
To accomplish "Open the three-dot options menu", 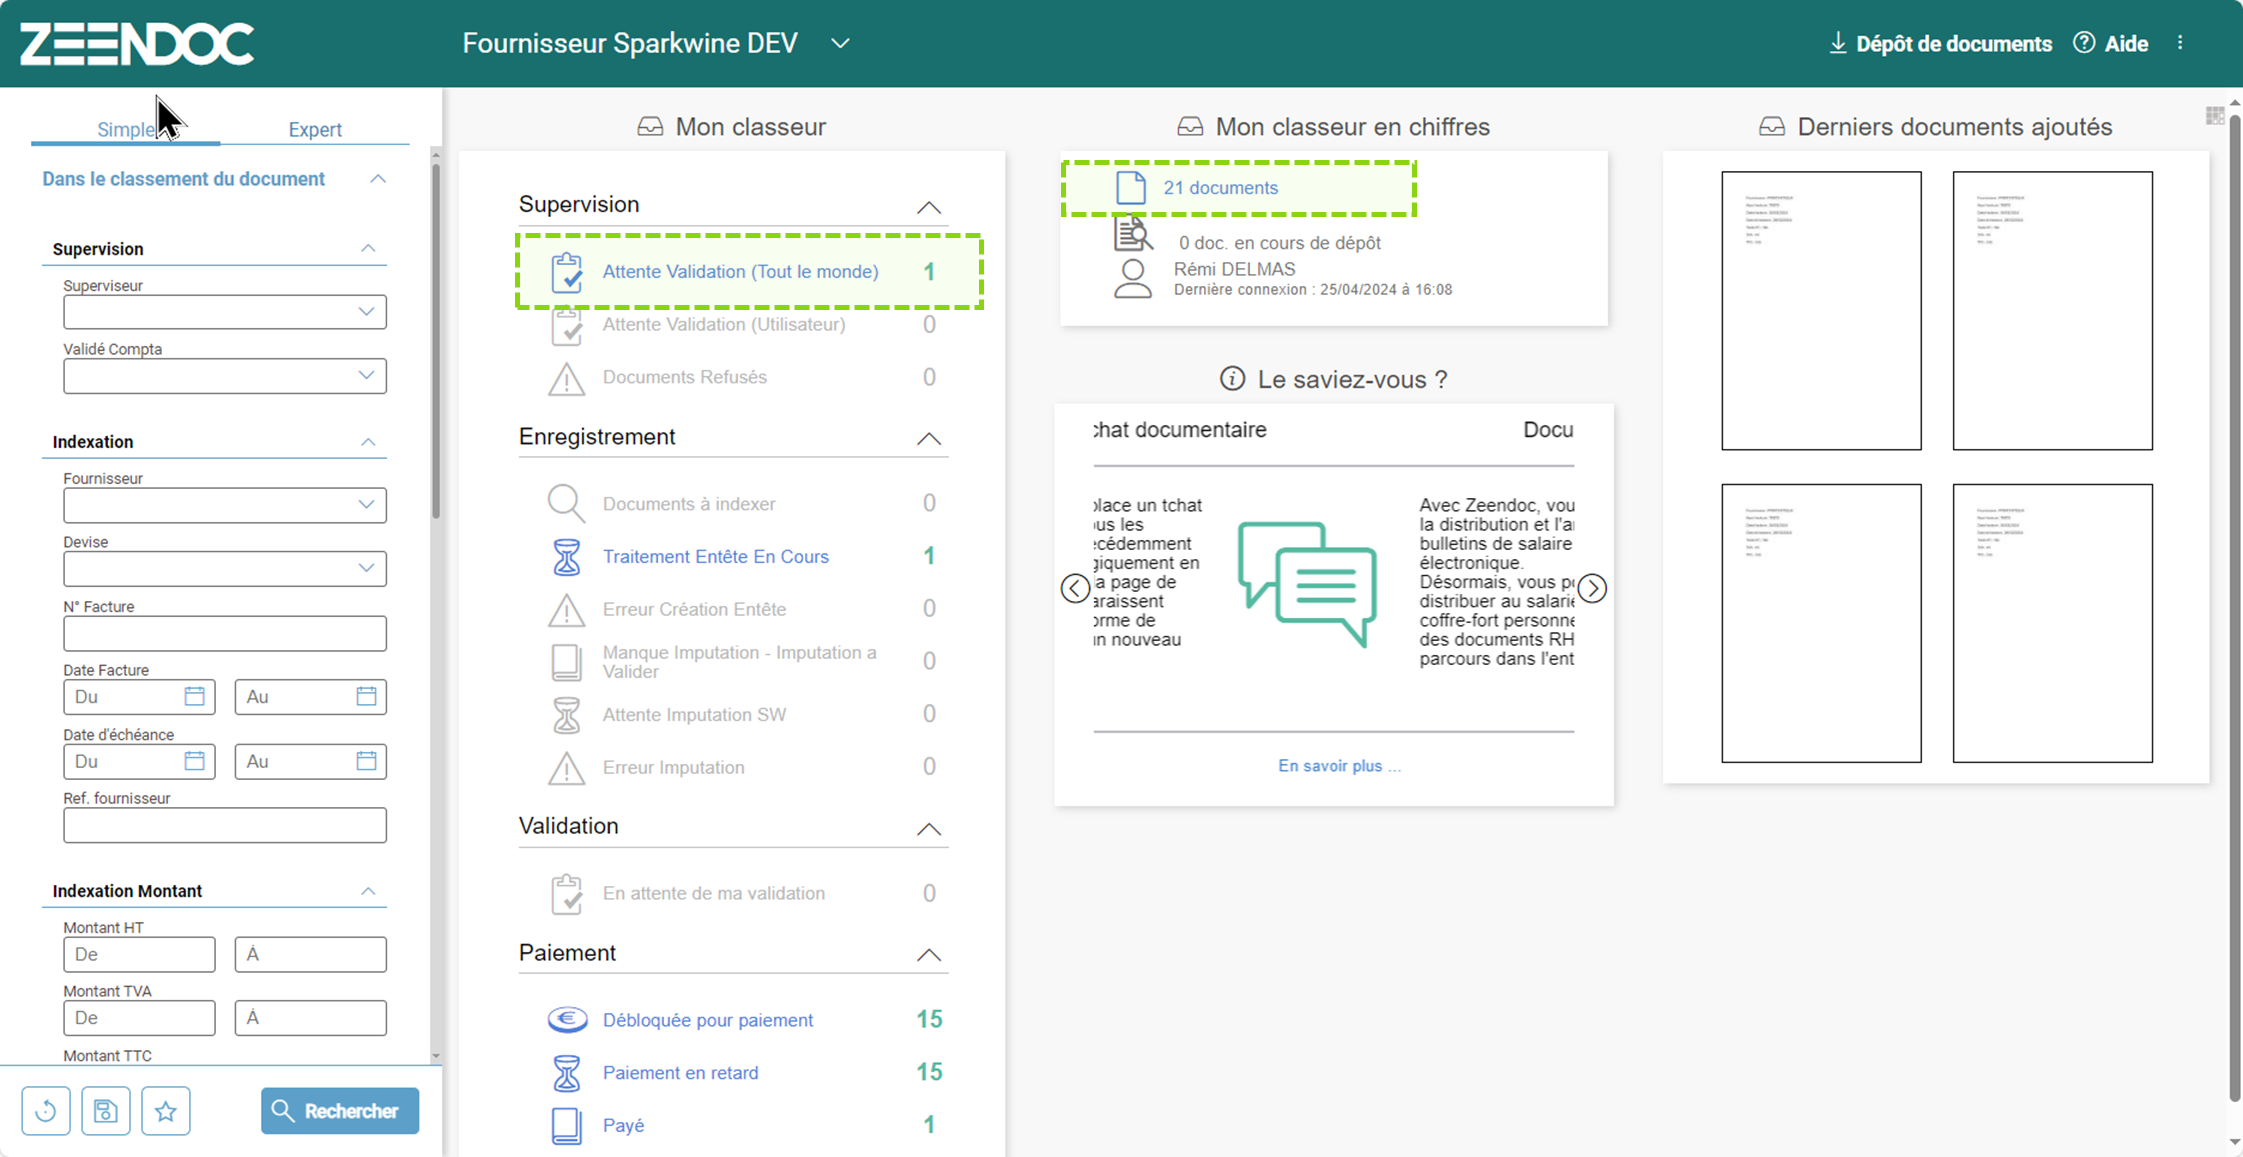I will 2180,43.
